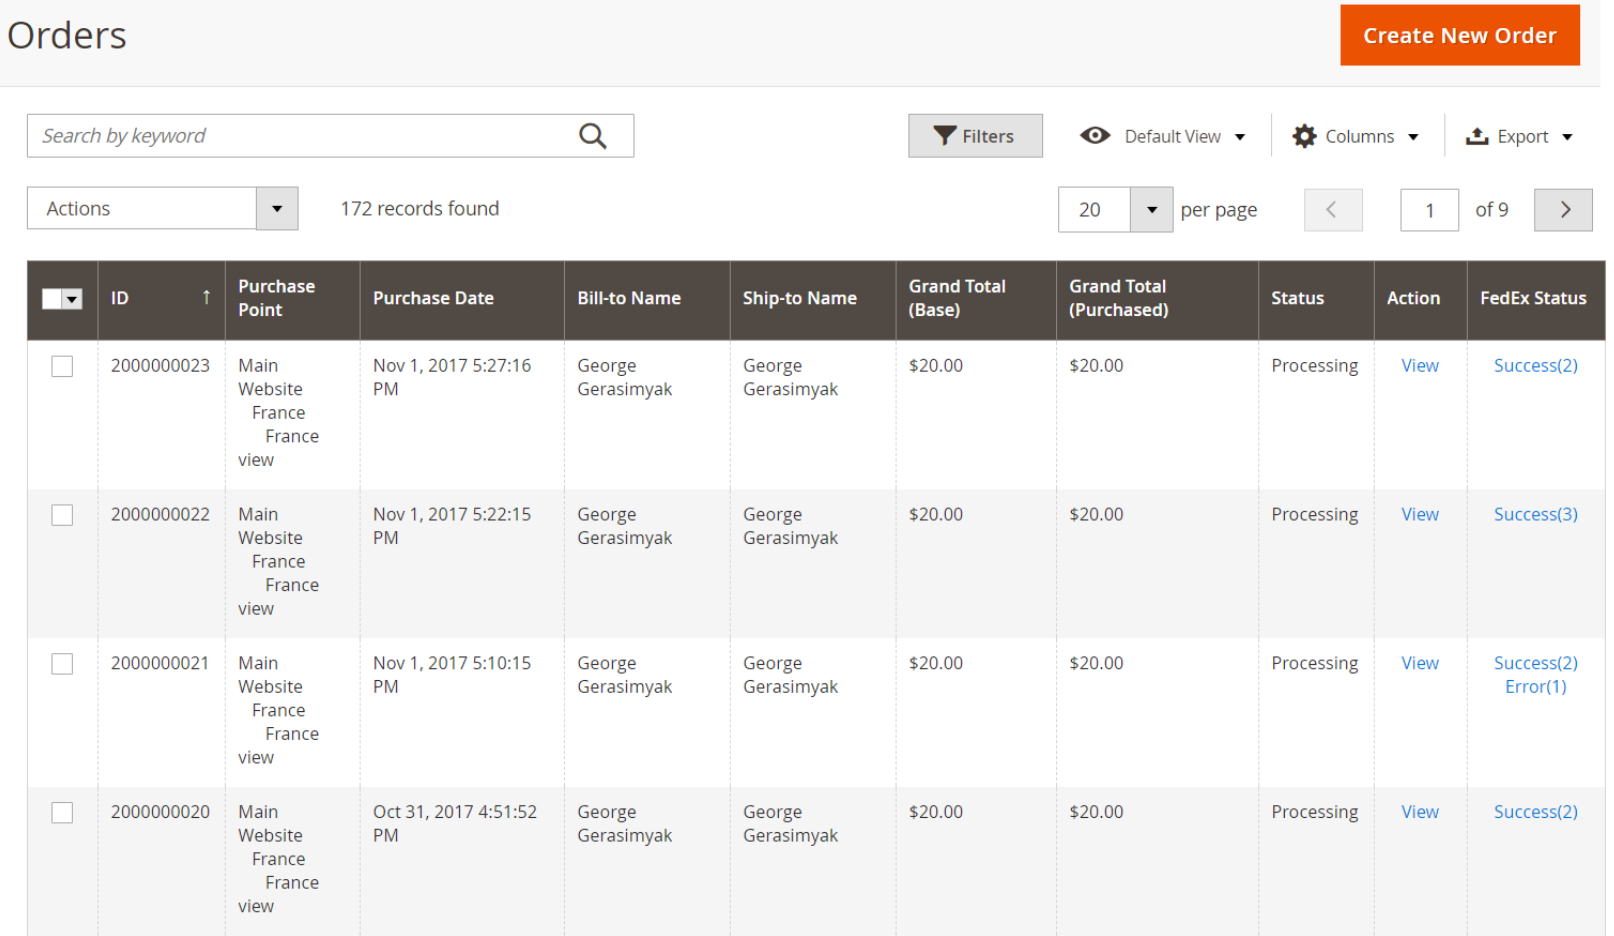Open Filters with the funnel button
Image resolution: width=1614 pixels, height=936 pixels.
[945, 136]
